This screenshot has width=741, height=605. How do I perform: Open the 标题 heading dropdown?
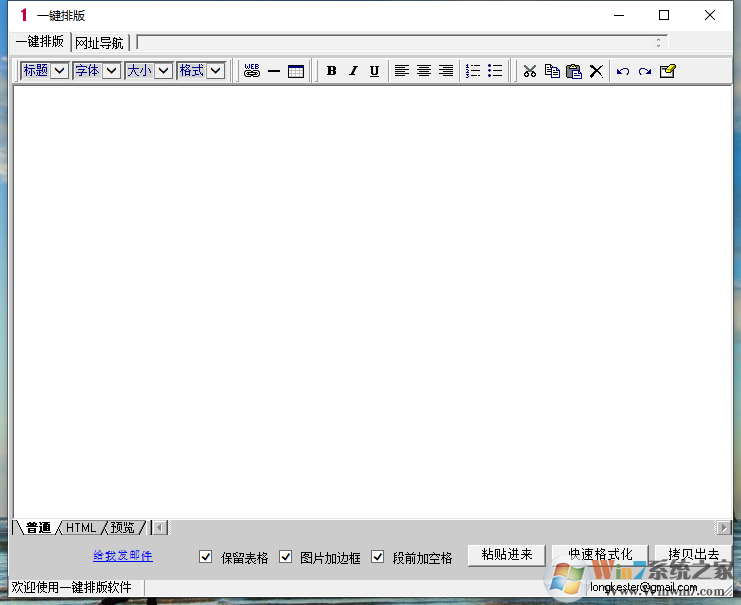59,71
